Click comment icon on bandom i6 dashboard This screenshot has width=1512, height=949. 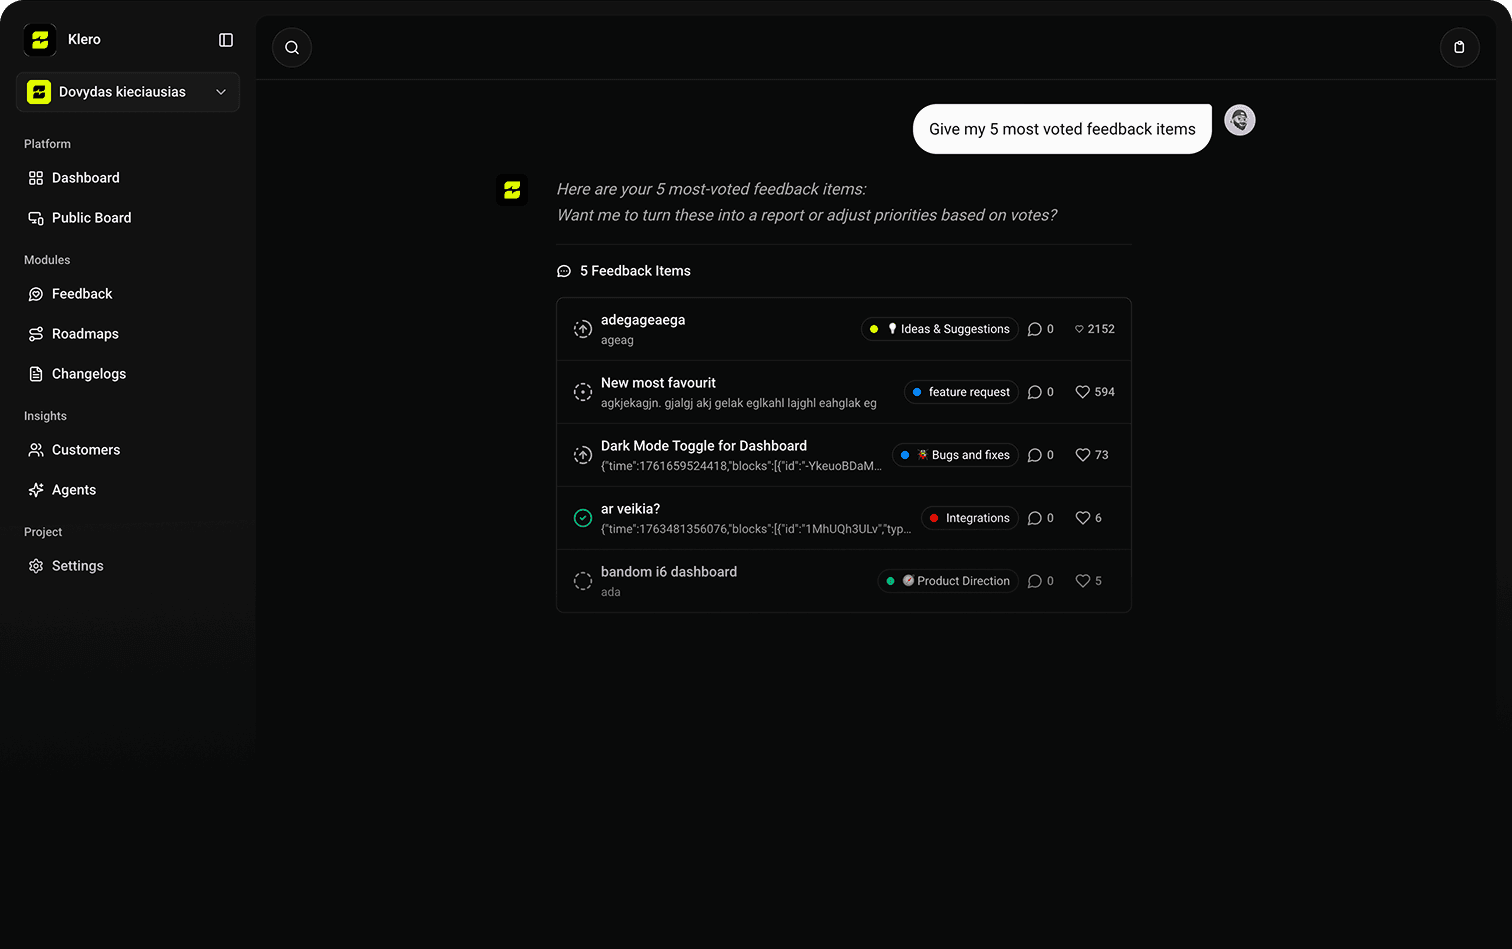coord(1035,581)
